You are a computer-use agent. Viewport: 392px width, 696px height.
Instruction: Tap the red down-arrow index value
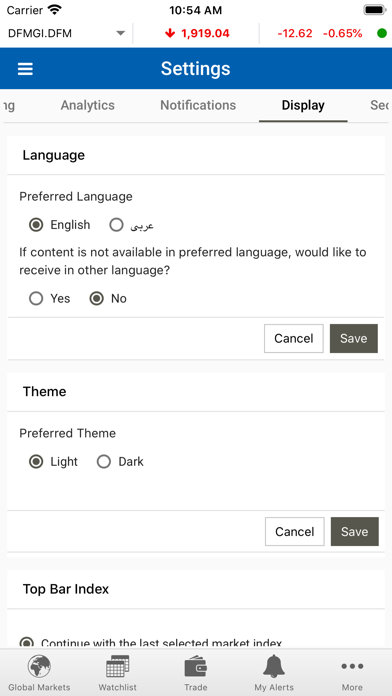(x=197, y=33)
